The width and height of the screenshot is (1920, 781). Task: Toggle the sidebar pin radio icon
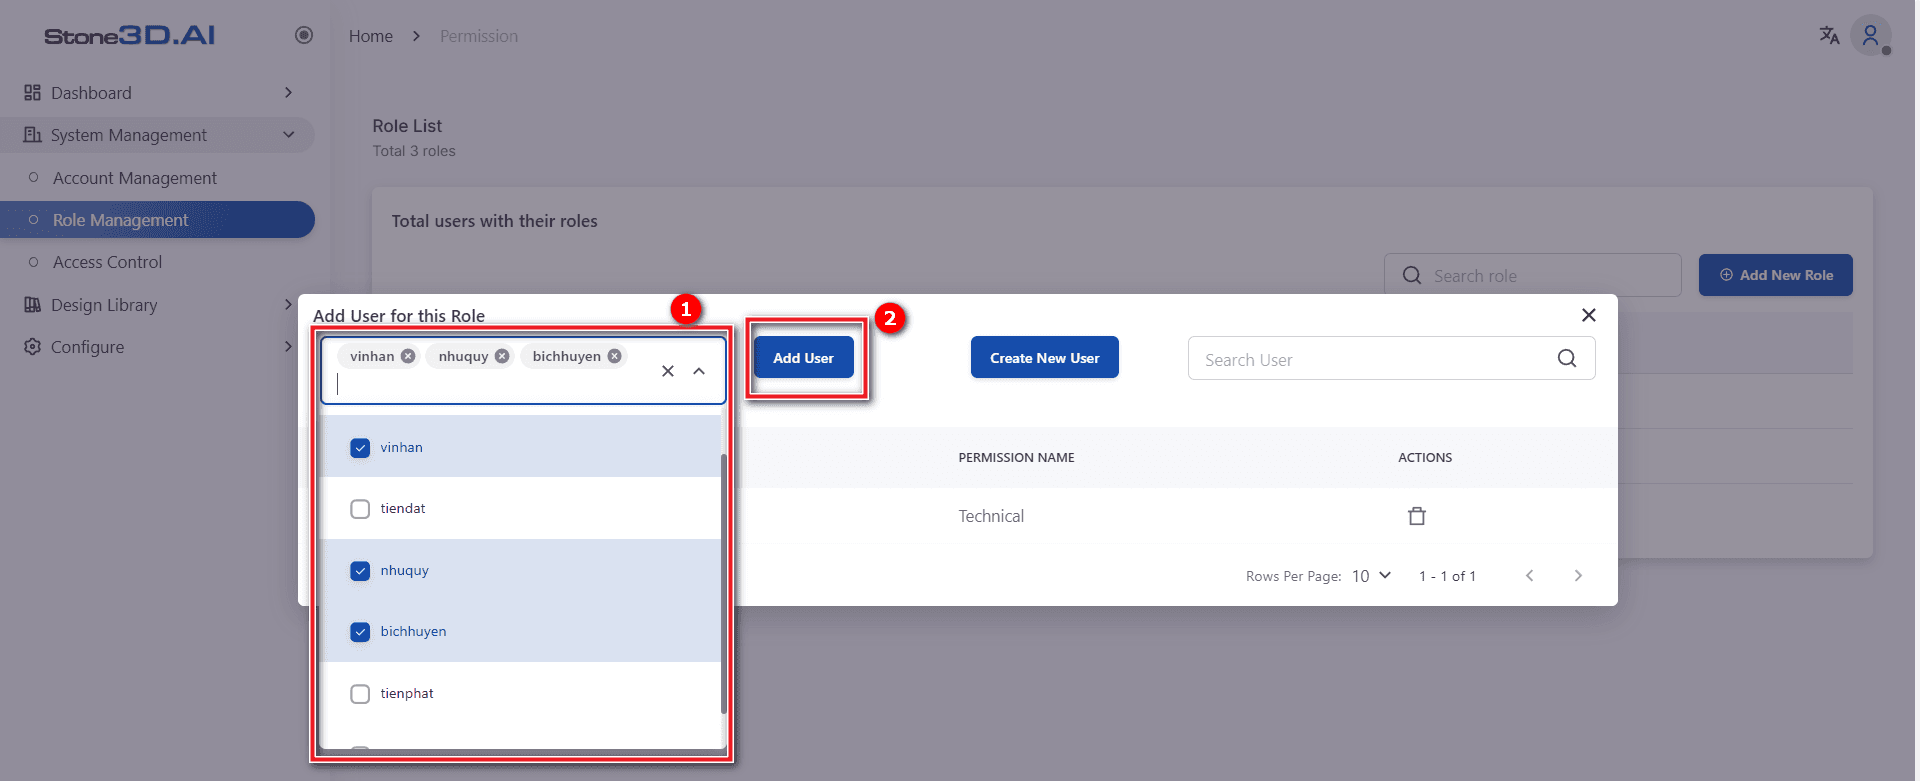304,35
